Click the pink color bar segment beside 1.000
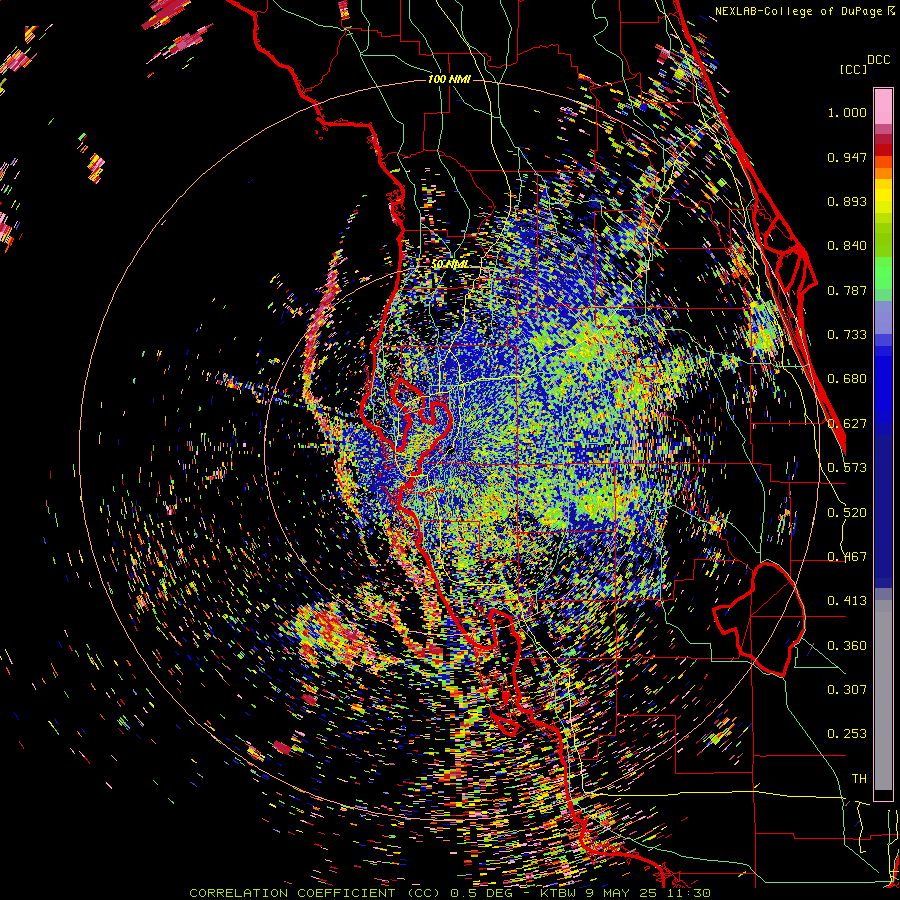 point(883,106)
